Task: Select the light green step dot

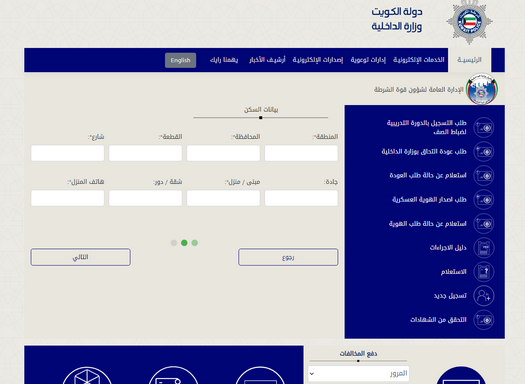Action: point(195,243)
